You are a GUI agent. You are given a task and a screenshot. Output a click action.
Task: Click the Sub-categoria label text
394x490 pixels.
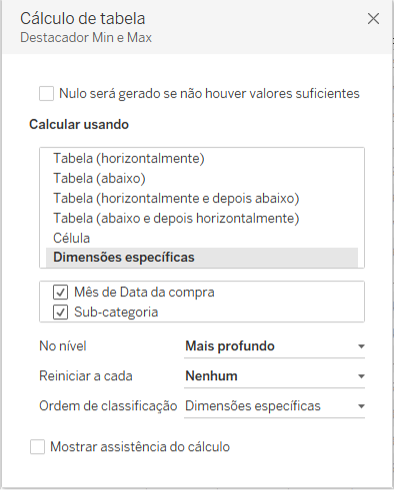coord(116,312)
